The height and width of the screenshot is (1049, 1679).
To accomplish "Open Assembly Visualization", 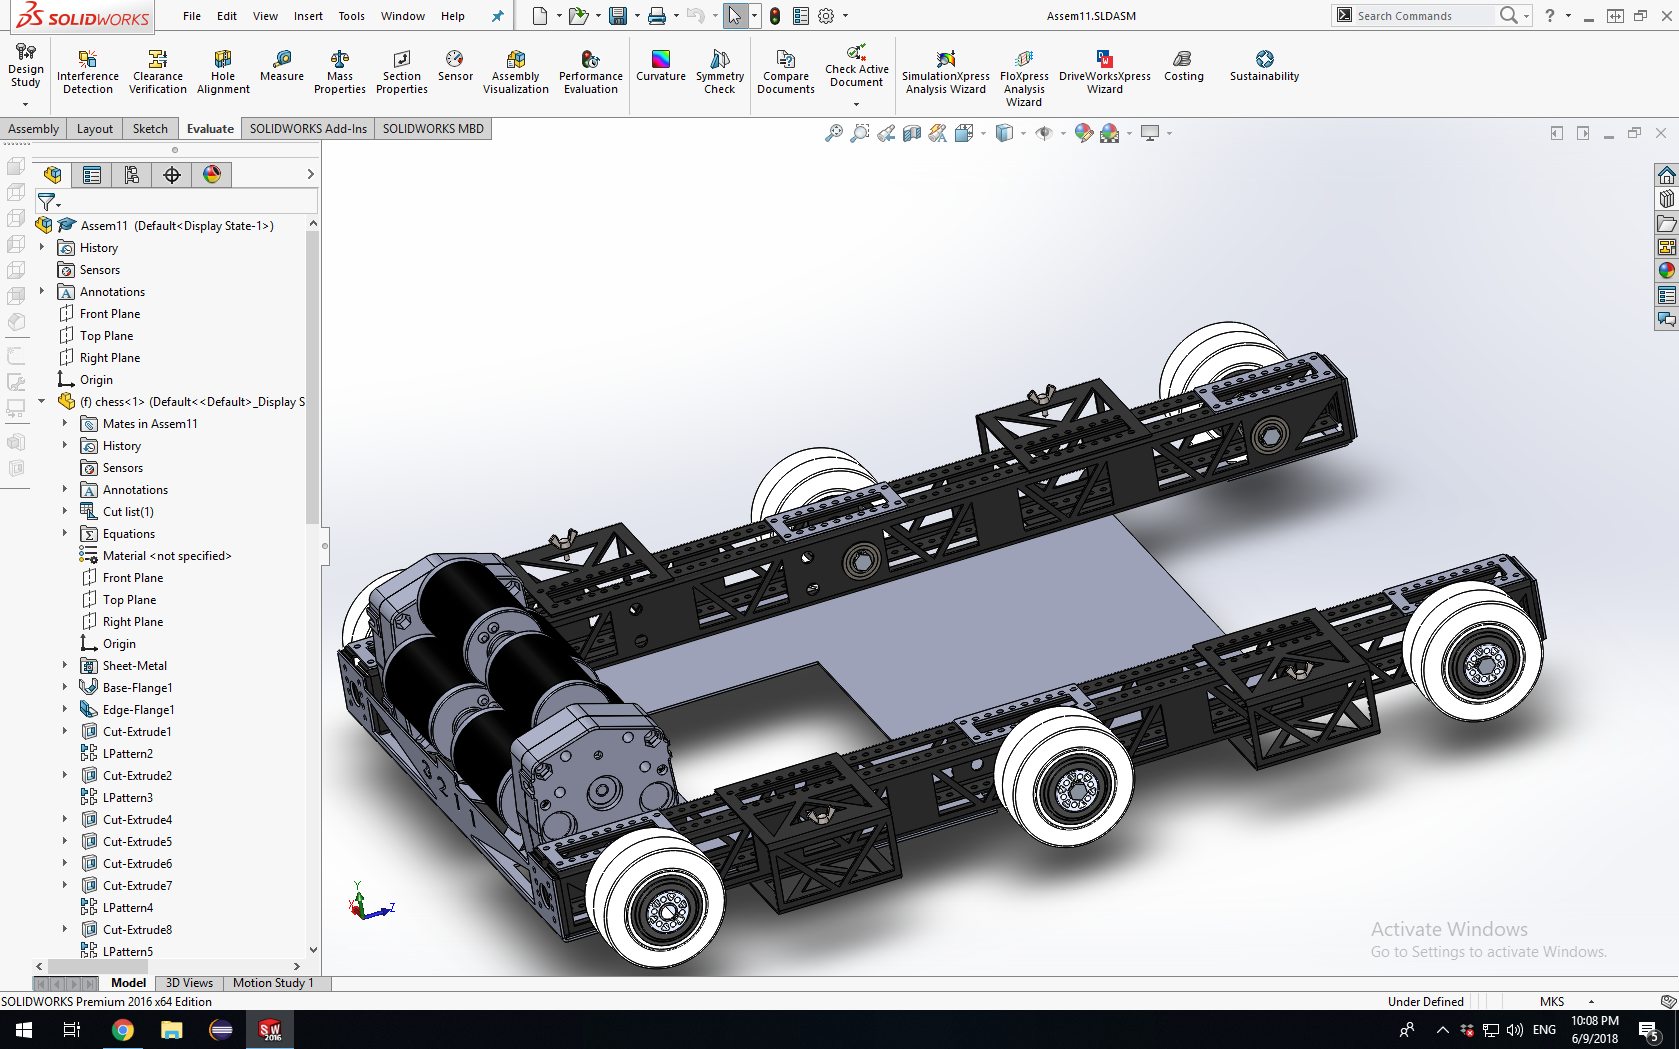I will pyautogui.click(x=516, y=72).
